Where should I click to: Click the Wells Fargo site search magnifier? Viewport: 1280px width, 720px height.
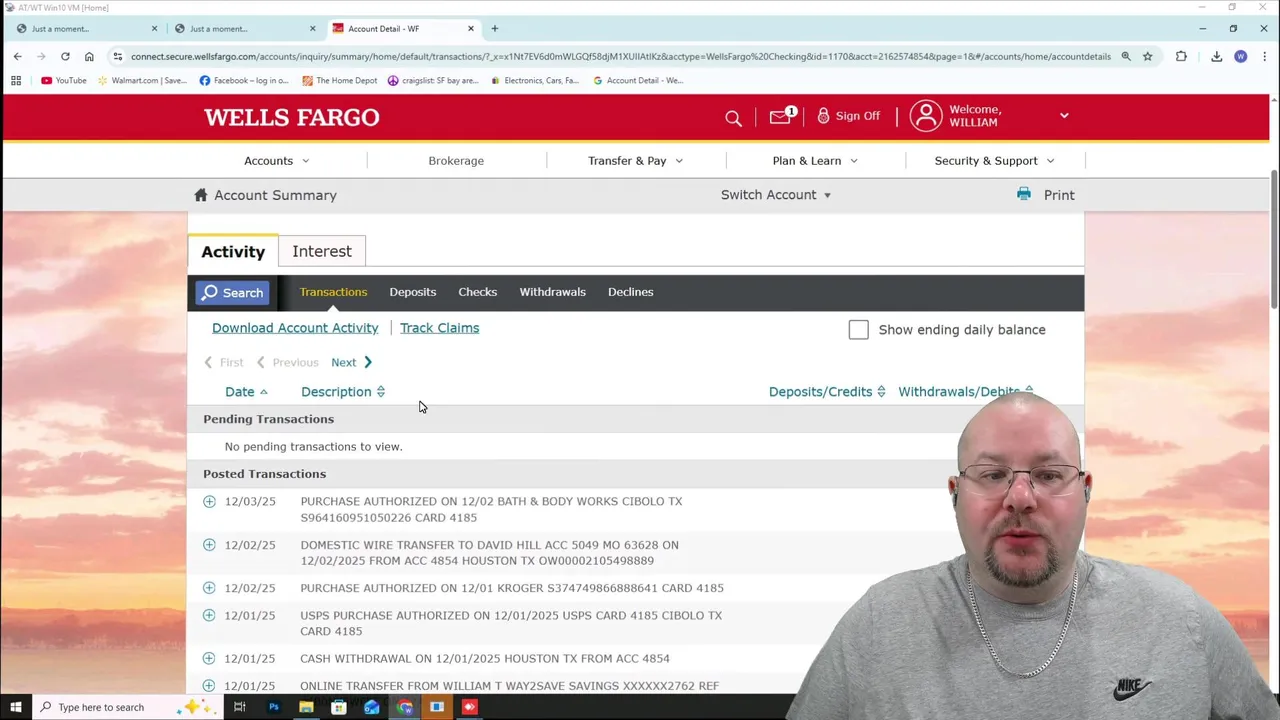click(x=733, y=118)
